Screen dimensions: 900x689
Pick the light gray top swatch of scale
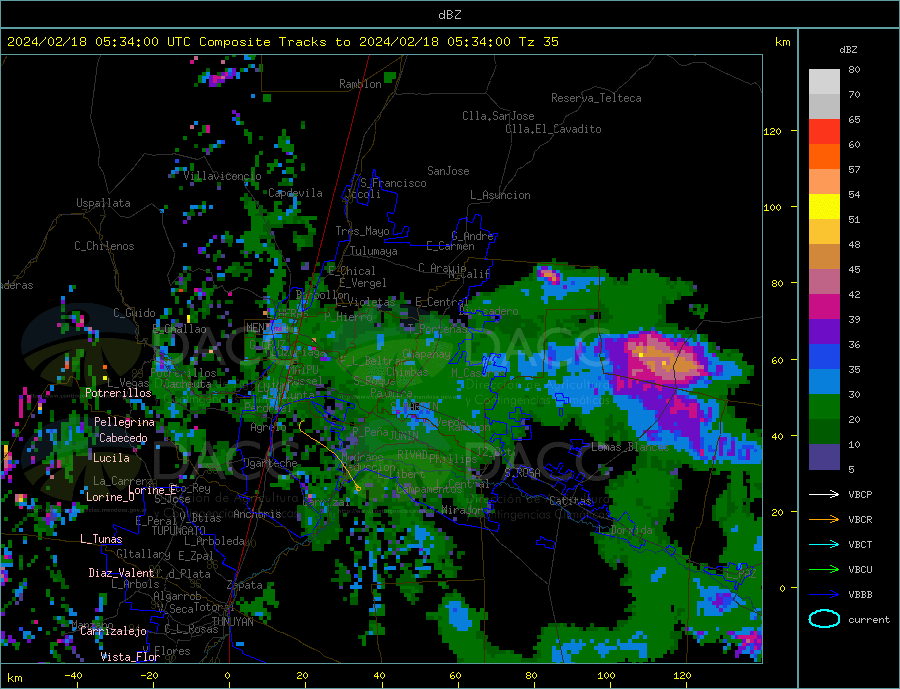click(x=824, y=82)
